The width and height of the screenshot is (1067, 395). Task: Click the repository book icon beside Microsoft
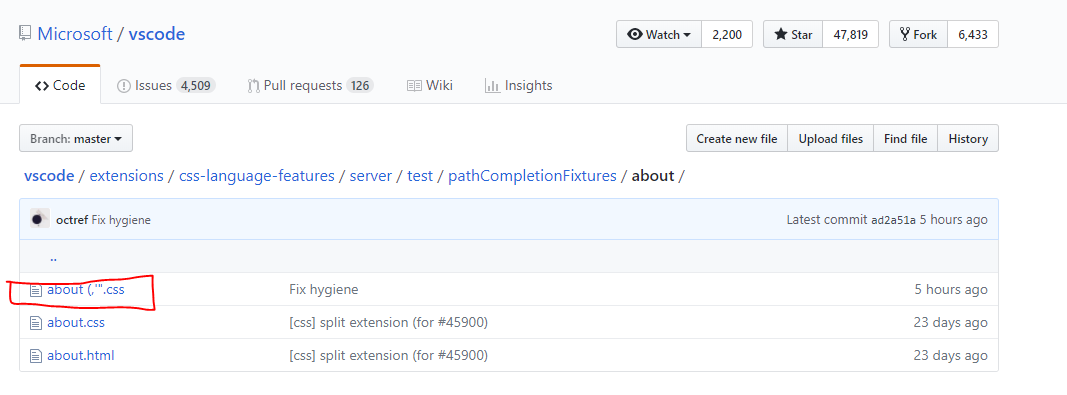25,33
